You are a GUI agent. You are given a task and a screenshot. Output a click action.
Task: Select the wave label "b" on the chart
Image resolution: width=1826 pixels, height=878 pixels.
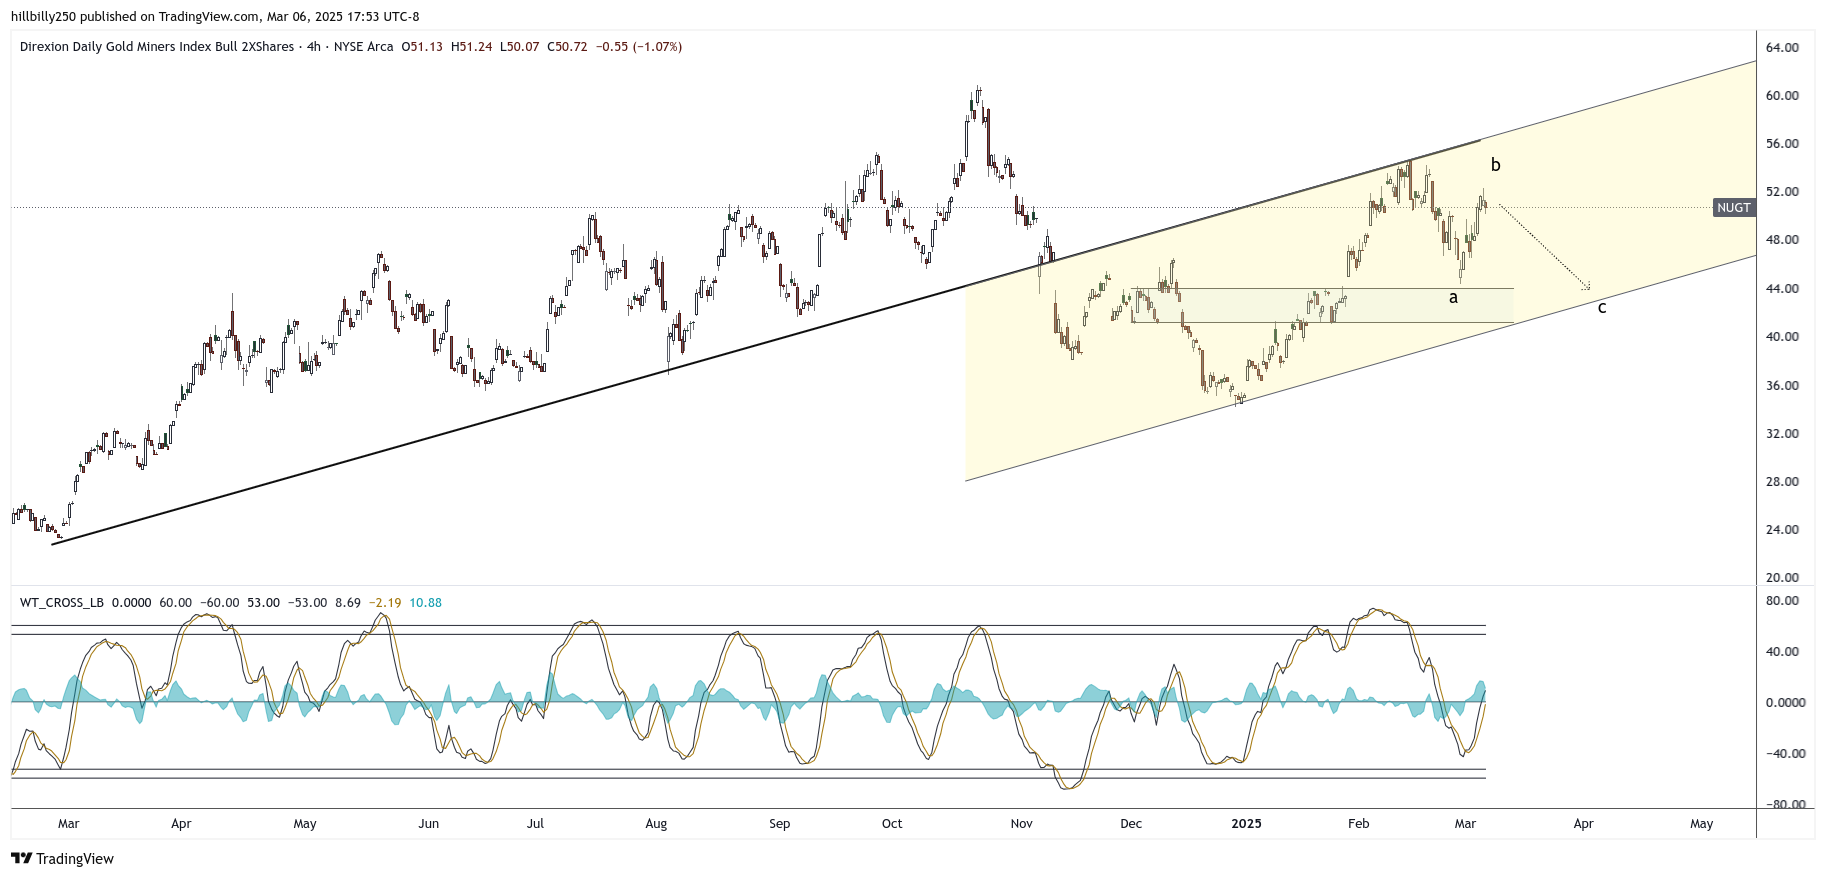(x=1495, y=165)
